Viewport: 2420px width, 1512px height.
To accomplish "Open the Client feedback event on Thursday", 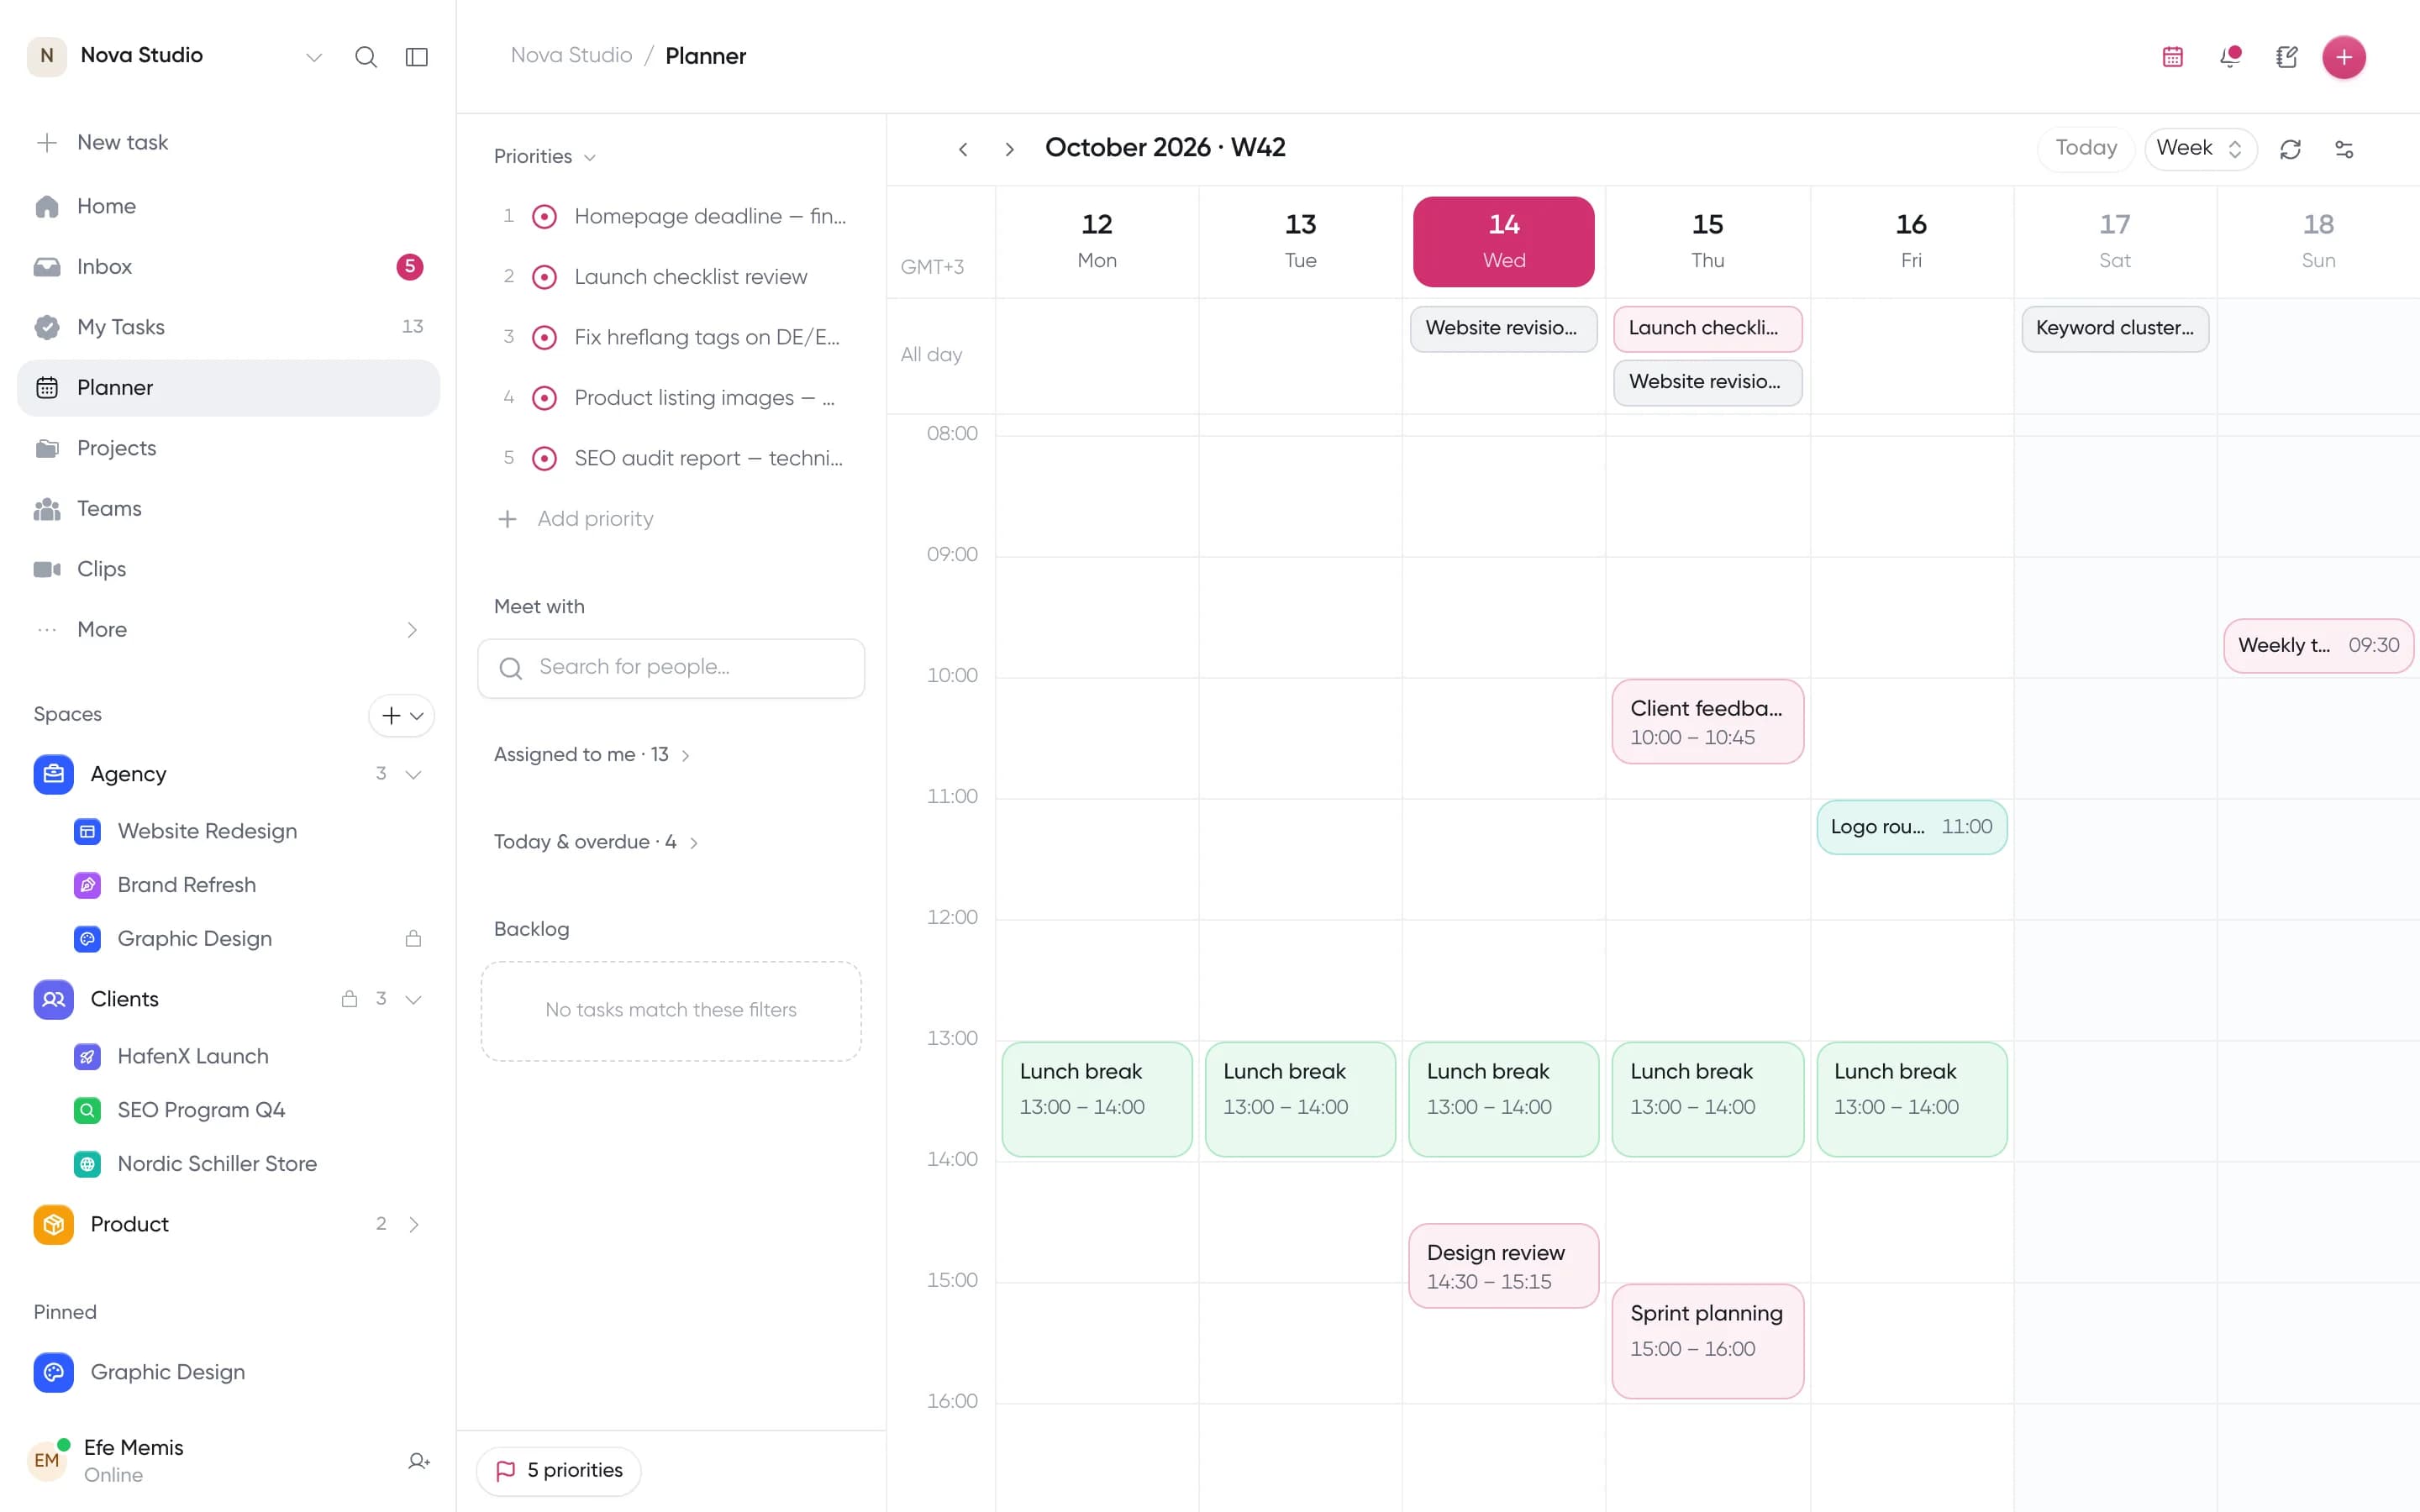I will click(1708, 722).
